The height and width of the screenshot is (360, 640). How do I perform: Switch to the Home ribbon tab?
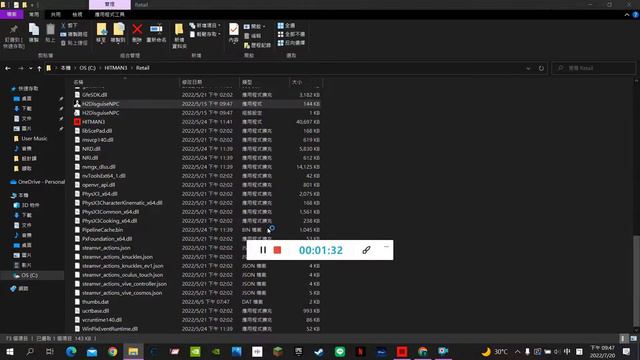(34, 14)
